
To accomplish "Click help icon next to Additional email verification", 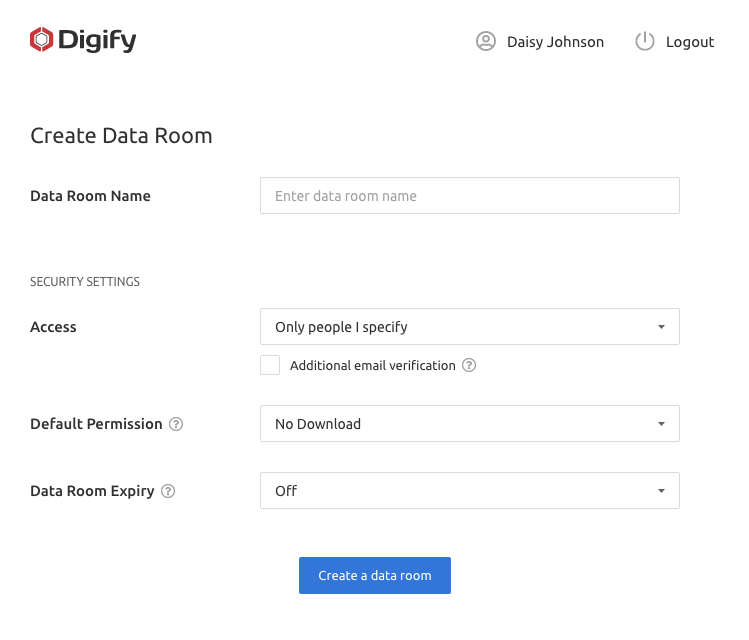I will 469,366.
